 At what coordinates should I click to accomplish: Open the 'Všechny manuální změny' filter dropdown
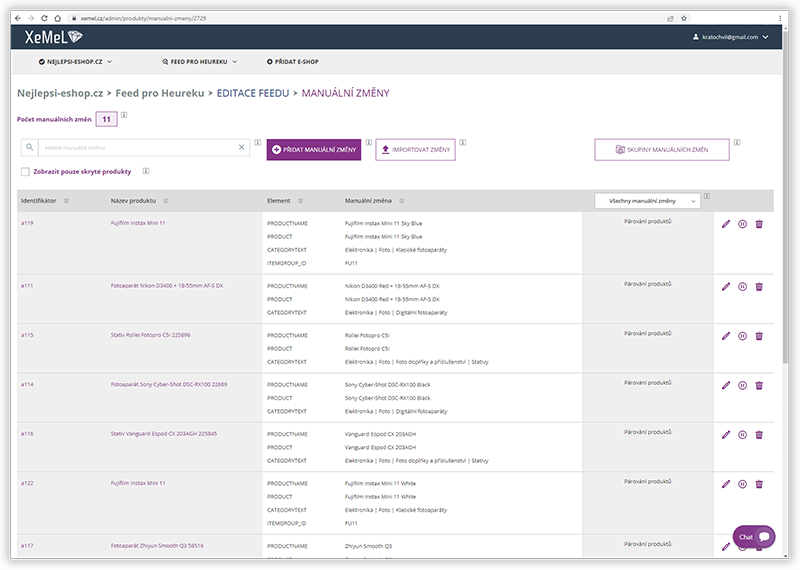[x=647, y=201]
